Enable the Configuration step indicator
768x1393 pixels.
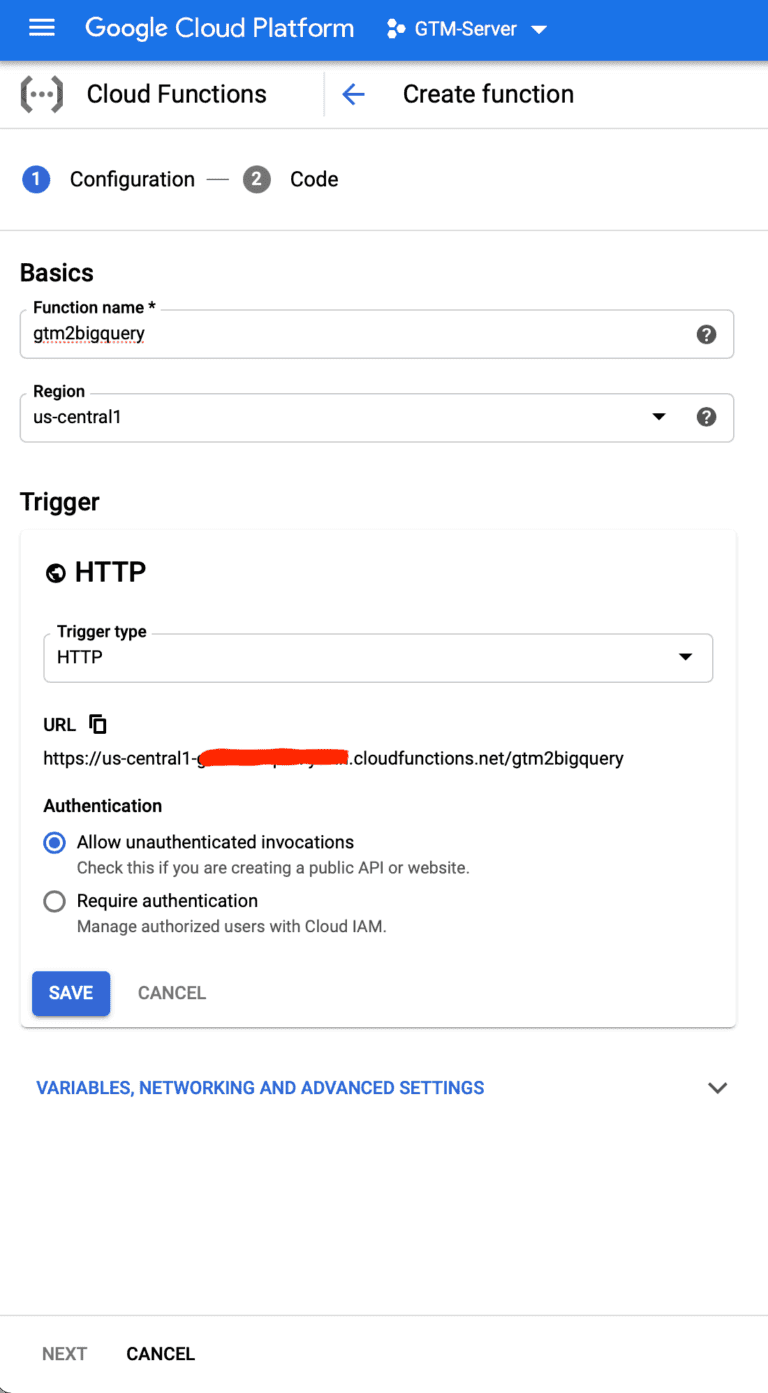37,179
